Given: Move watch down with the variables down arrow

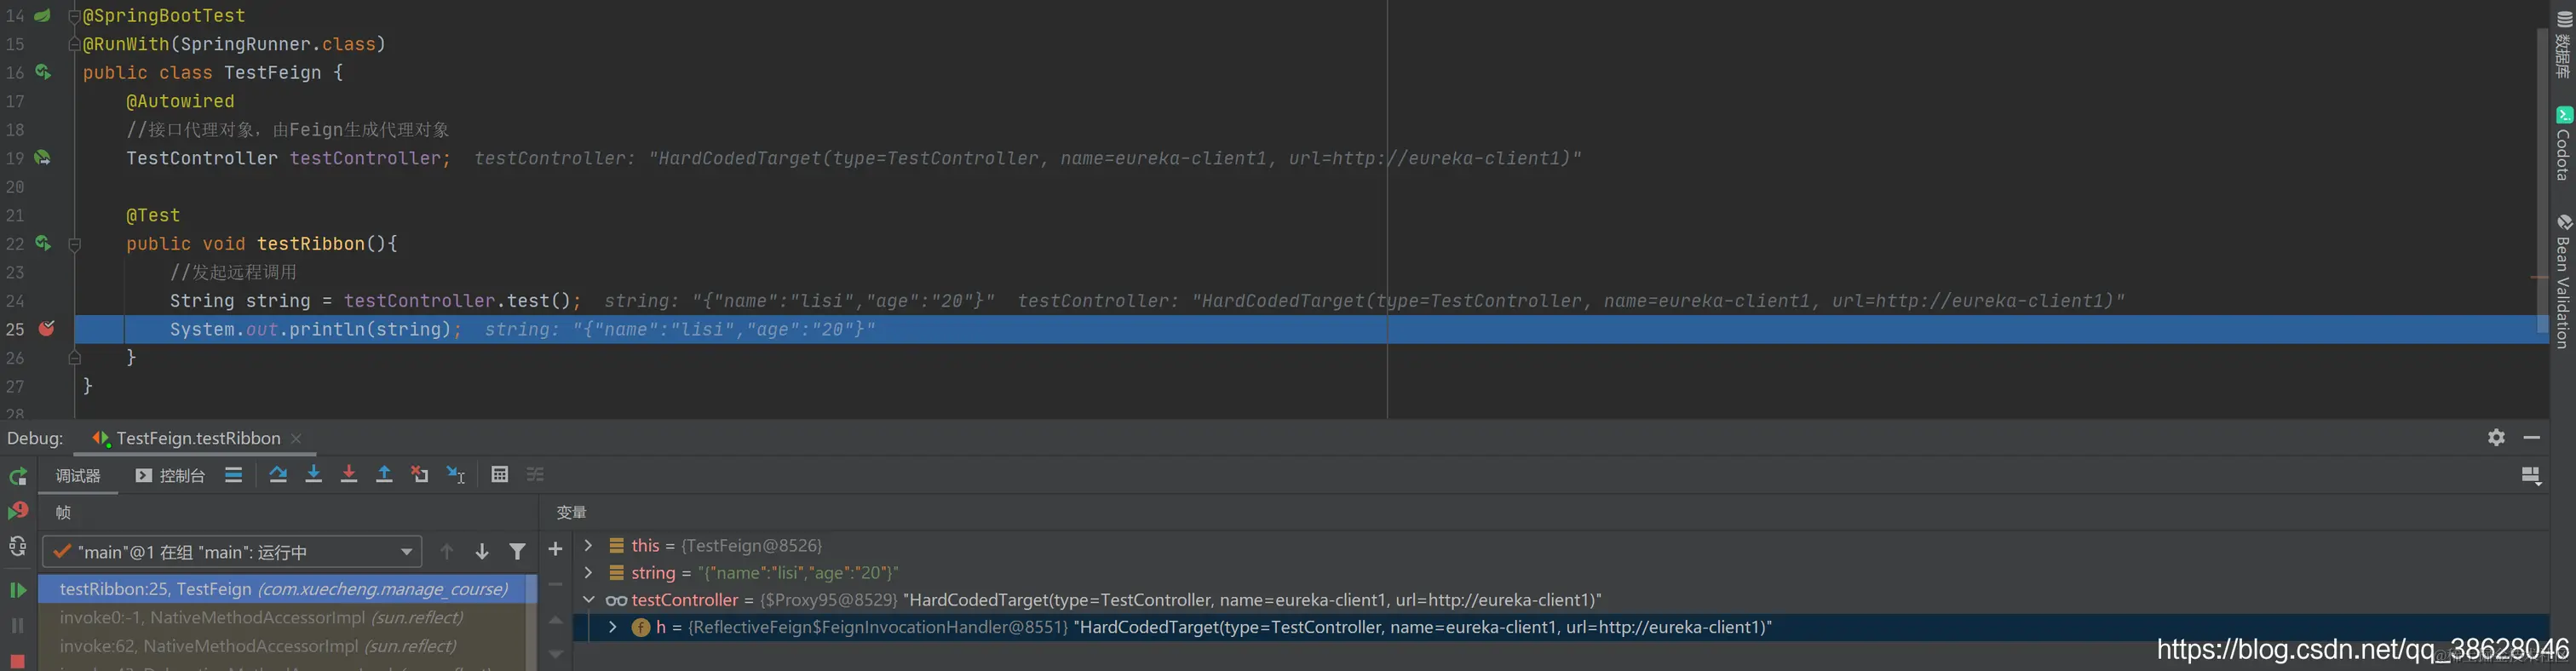Looking at the screenshot, I should pyautogui.click(x=556, y=654).
